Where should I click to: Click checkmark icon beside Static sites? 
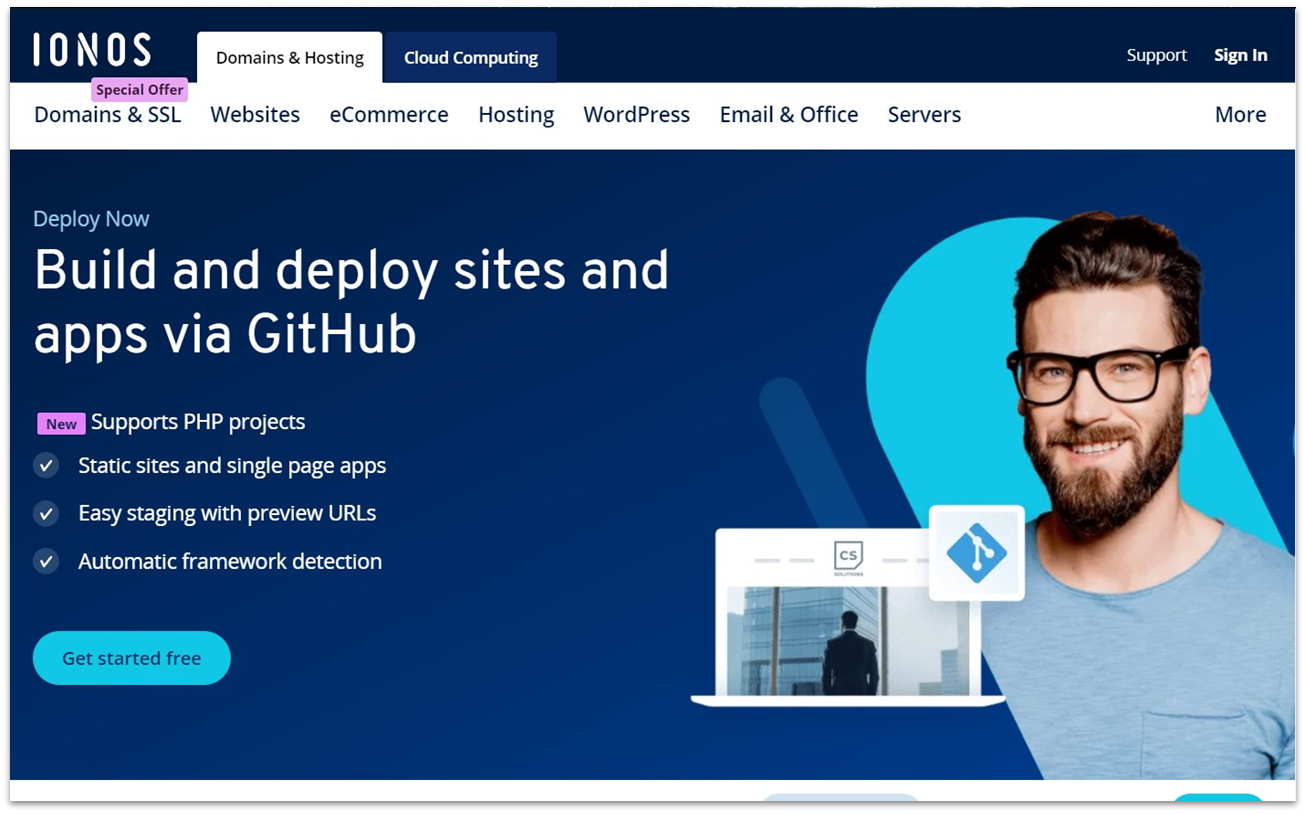pyautogui.click(x=46, y=465)
